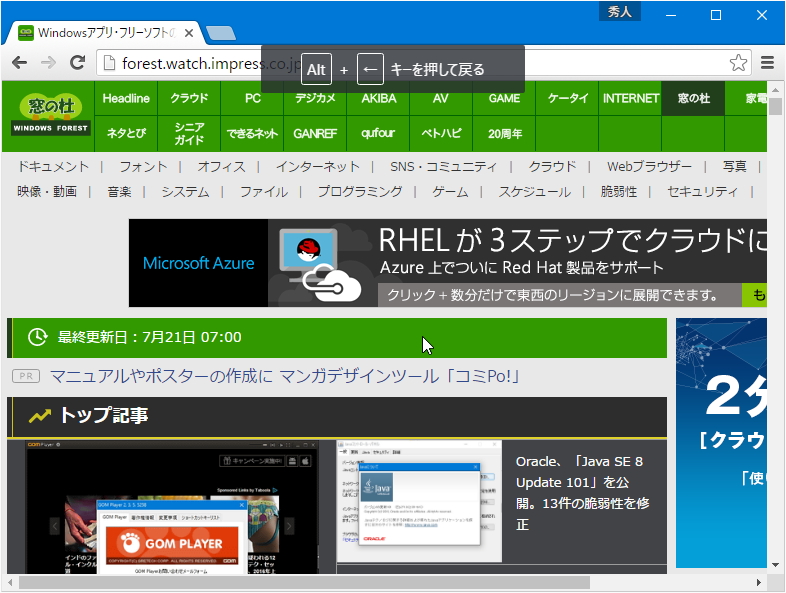Viewport: 786px width, 593px height.
Task: Open the ケータイ navigation tab
Action: [567, 98]
